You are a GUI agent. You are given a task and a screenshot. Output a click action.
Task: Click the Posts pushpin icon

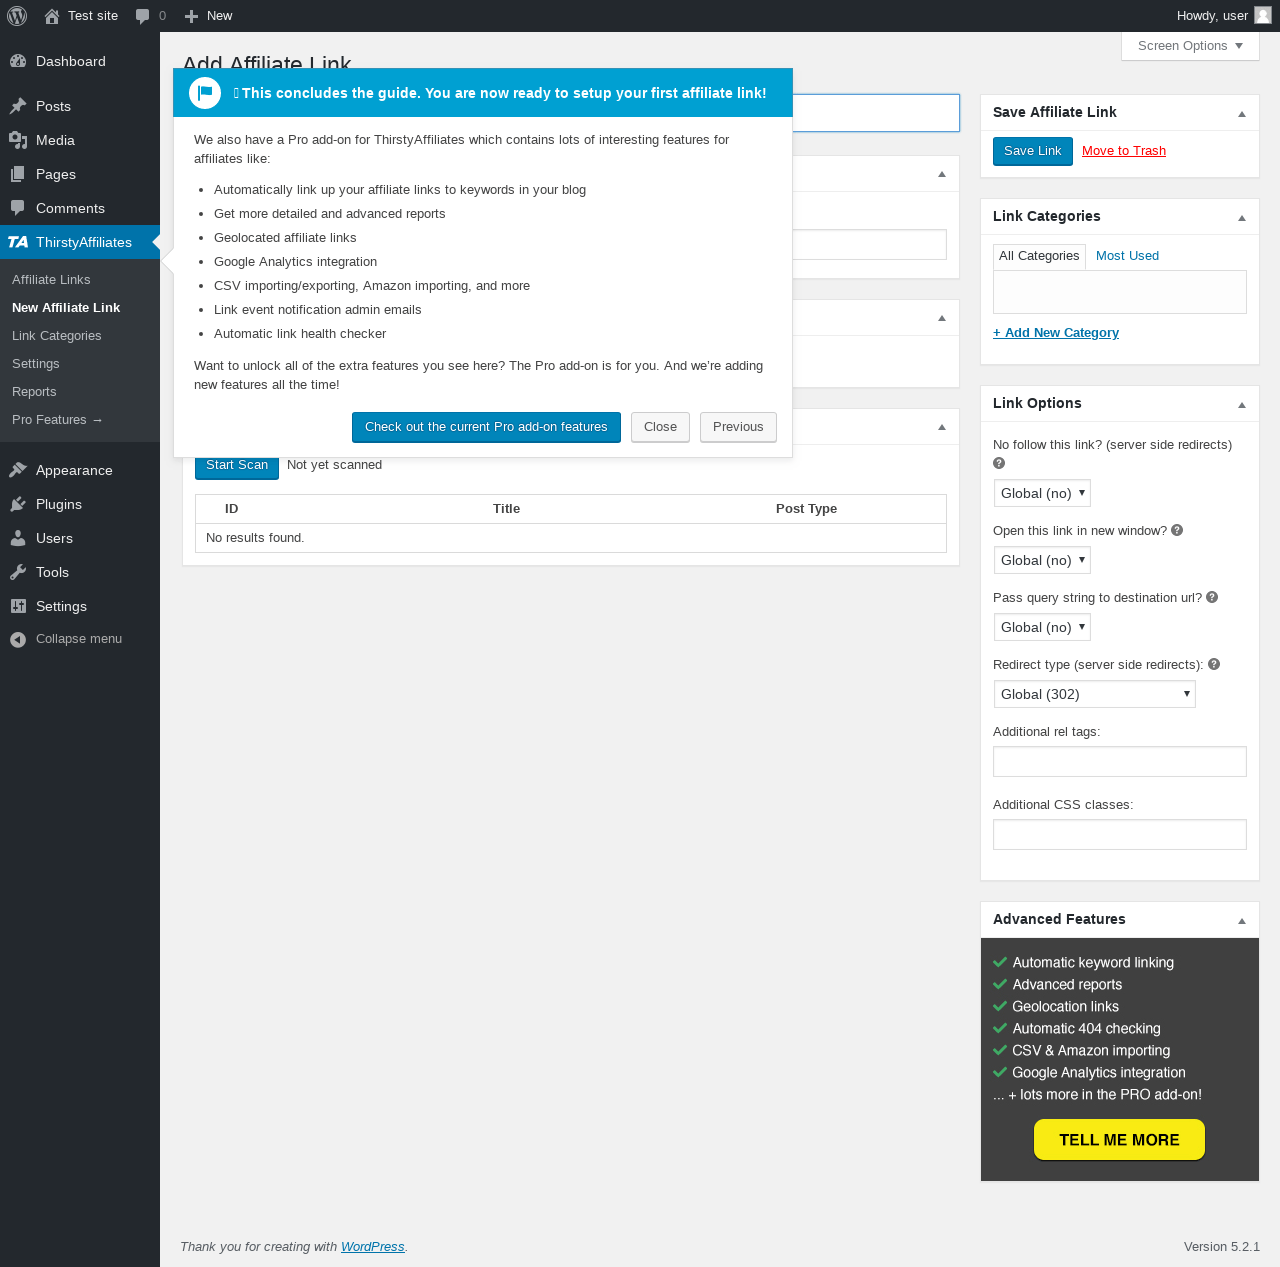coord(18,106)
